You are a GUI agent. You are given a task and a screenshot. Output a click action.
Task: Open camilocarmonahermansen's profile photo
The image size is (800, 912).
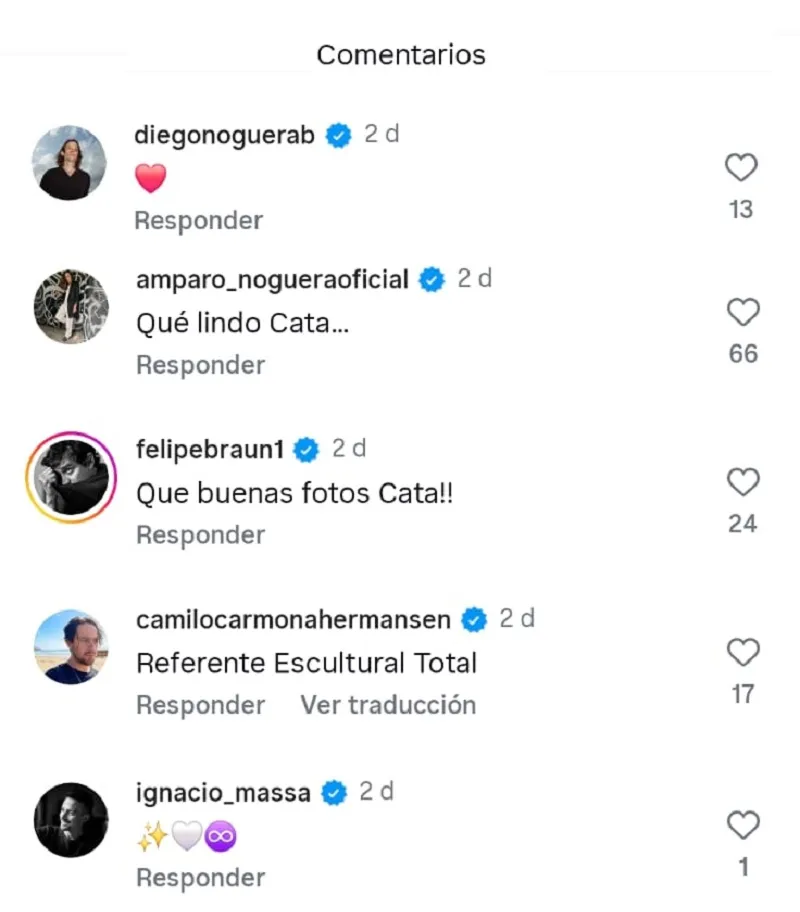pyautogui.click(x=70, y=647)
